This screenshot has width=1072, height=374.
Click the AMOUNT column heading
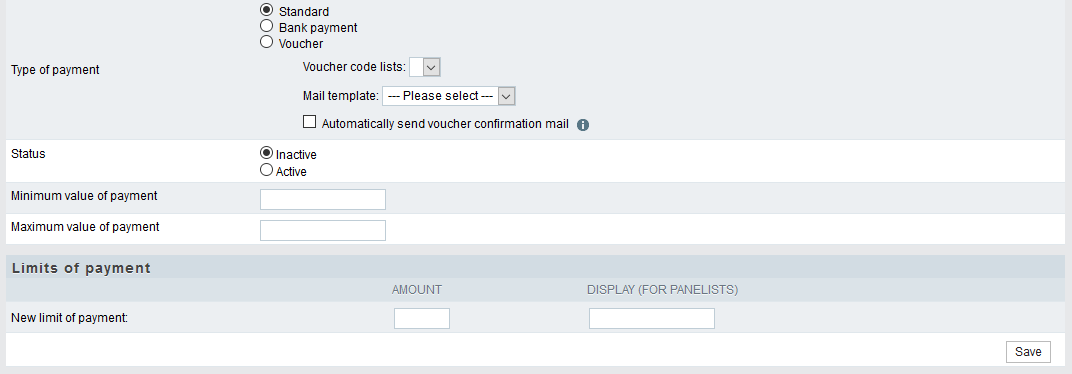click(416, 290)
